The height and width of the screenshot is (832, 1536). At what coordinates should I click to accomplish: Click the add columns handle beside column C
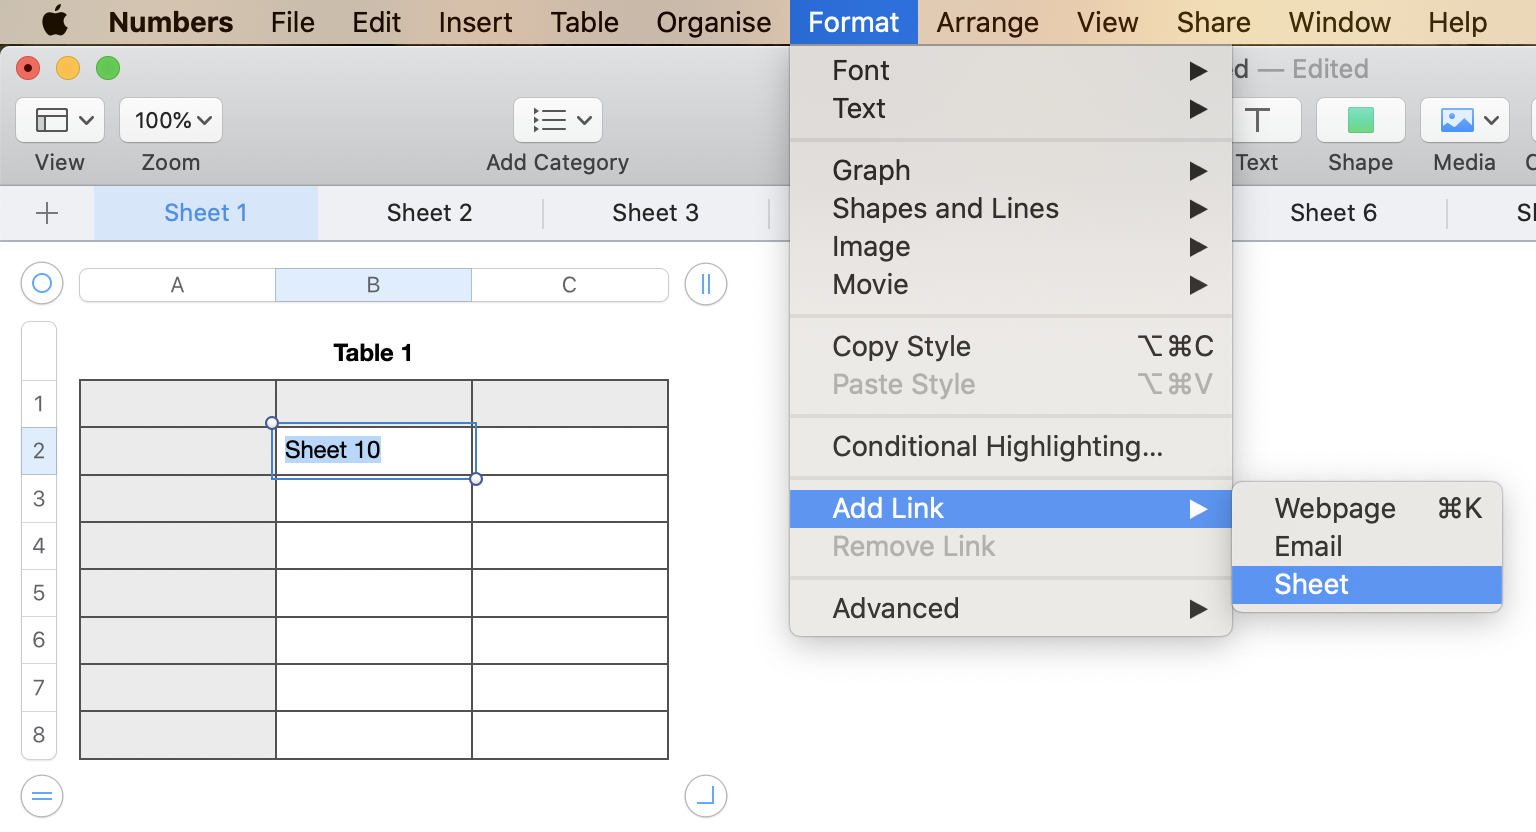706,284
